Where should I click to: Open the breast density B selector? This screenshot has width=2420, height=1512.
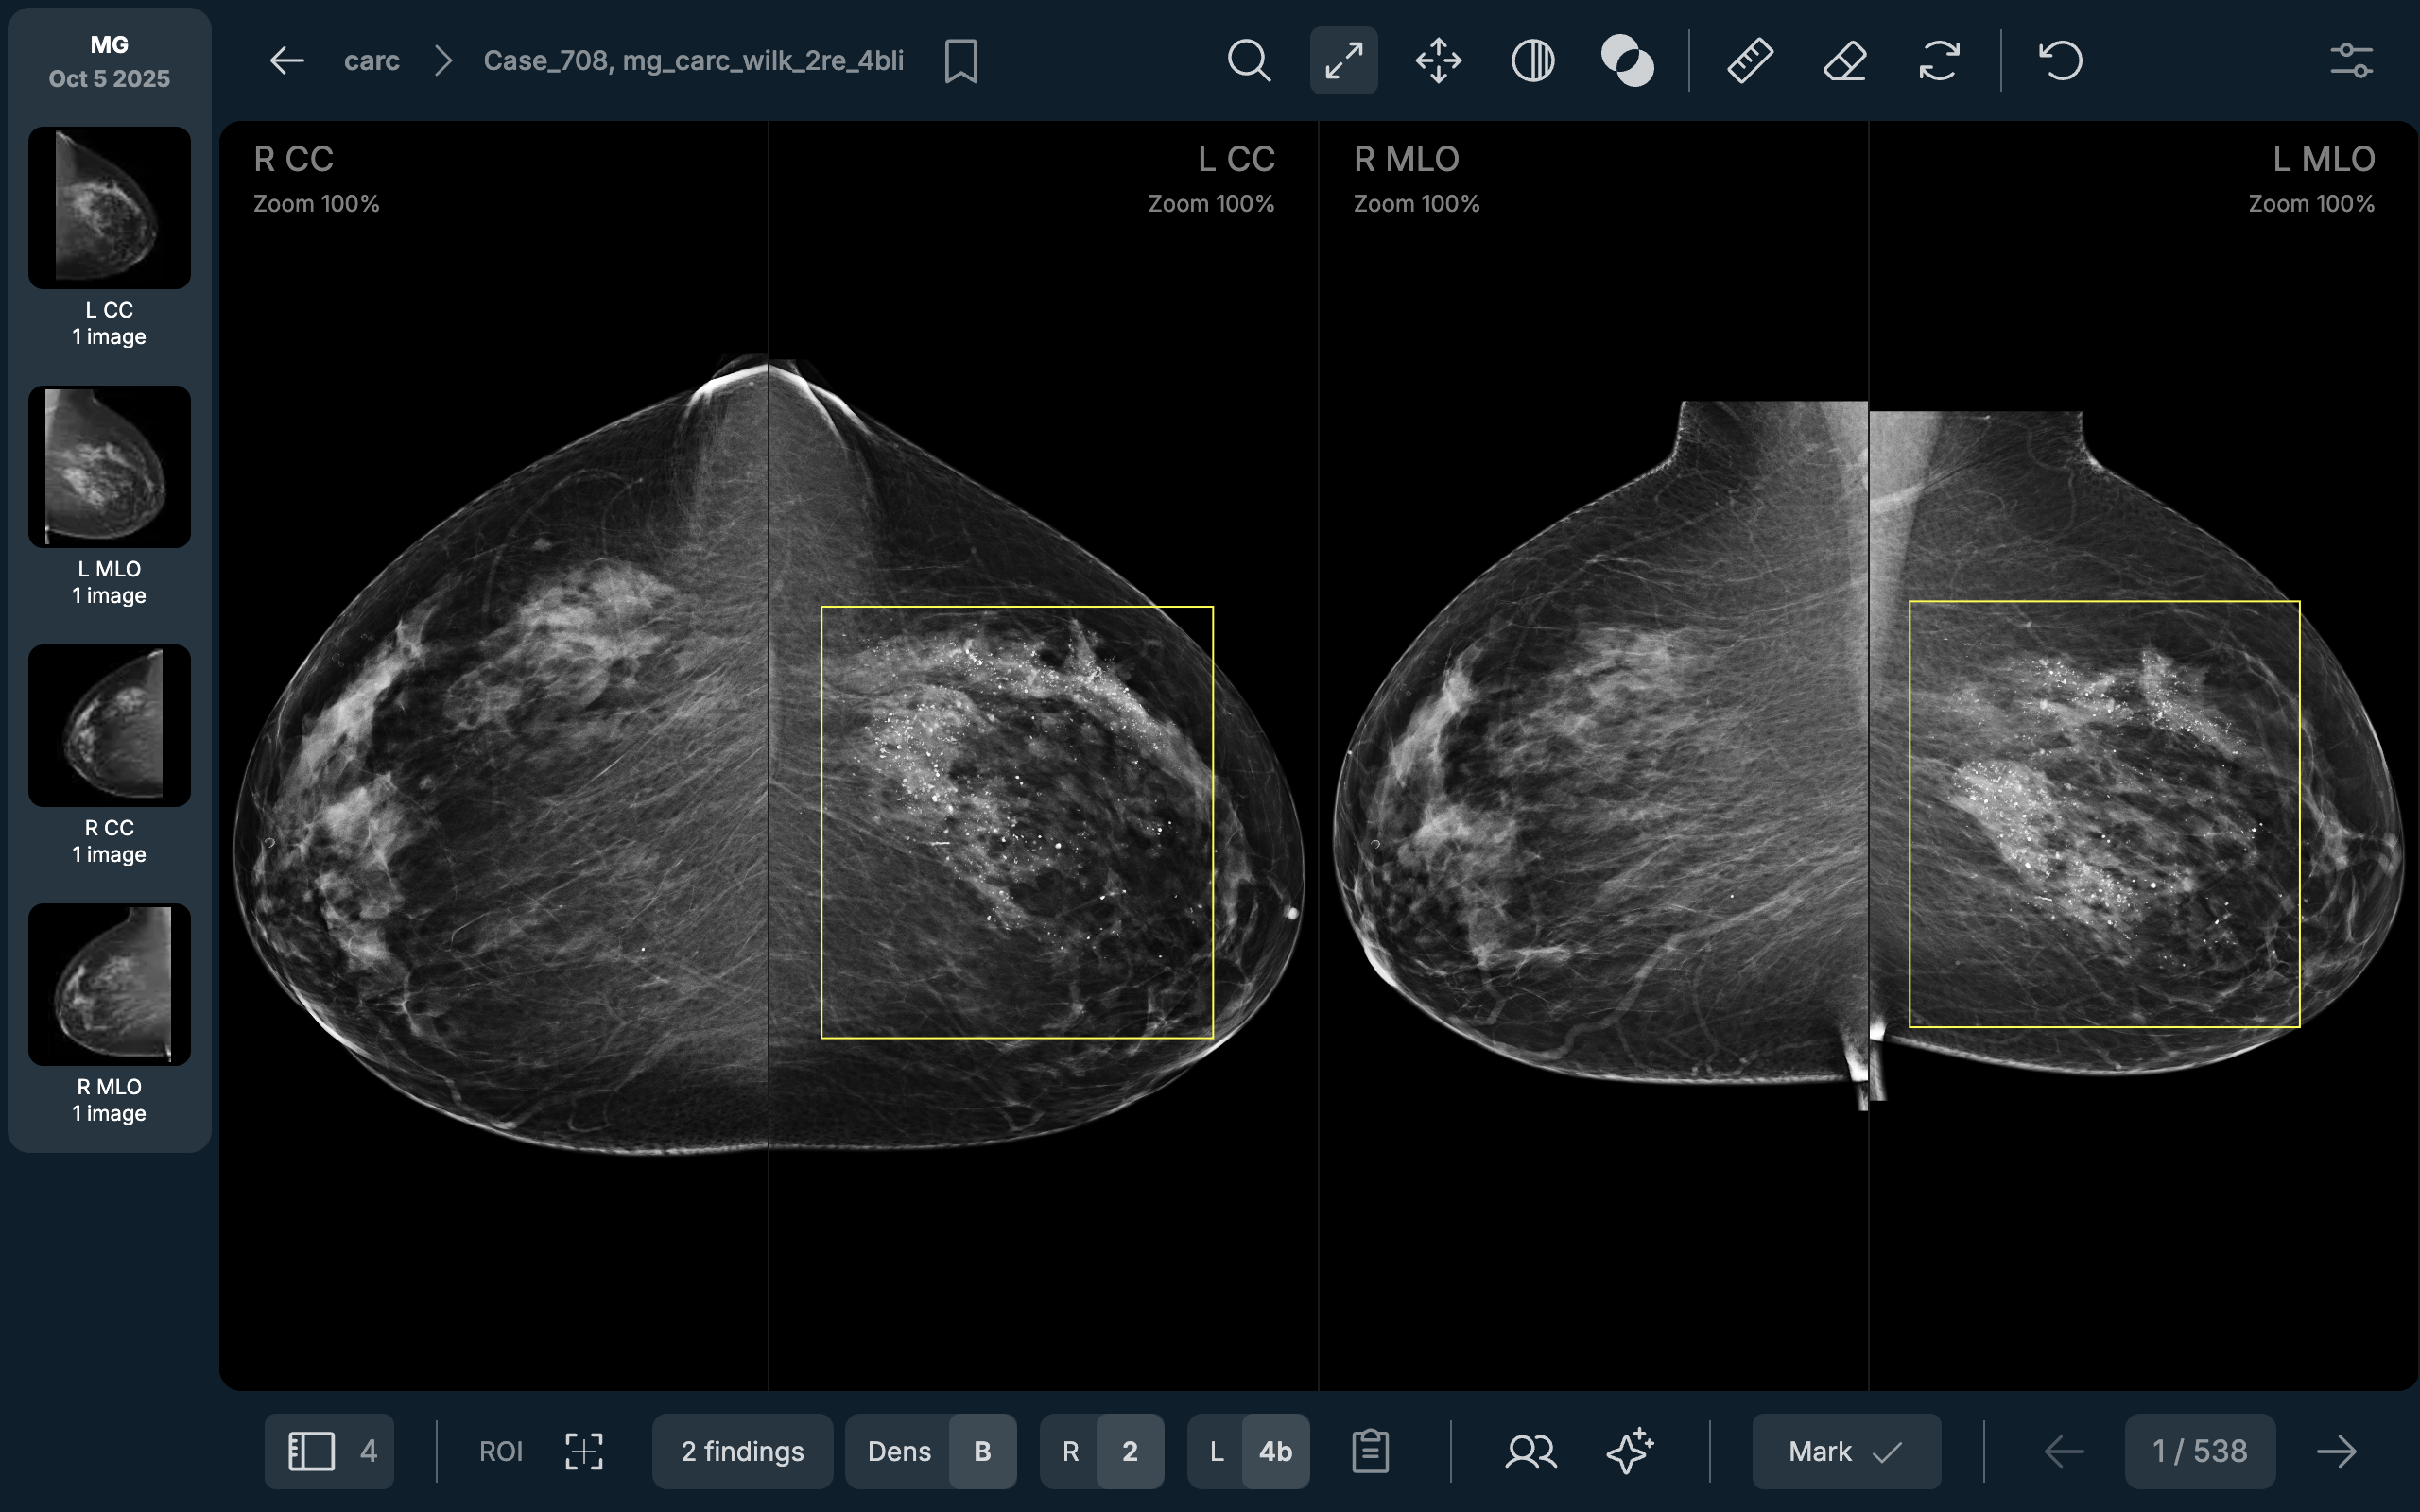pos(981,1451)
